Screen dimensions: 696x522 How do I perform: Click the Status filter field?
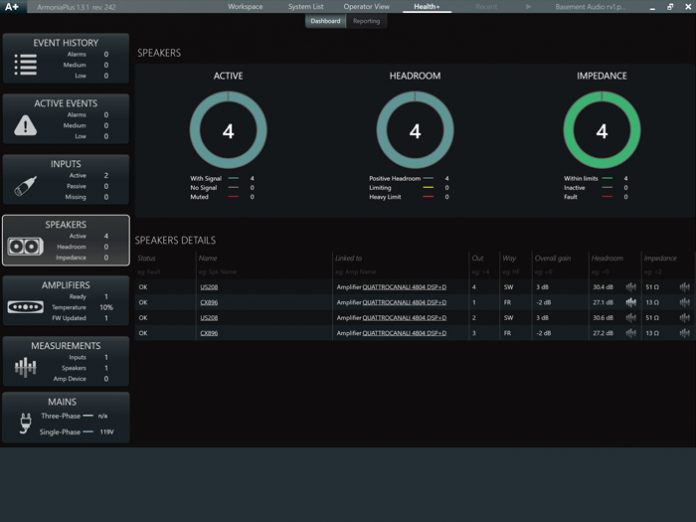[165, 272]
